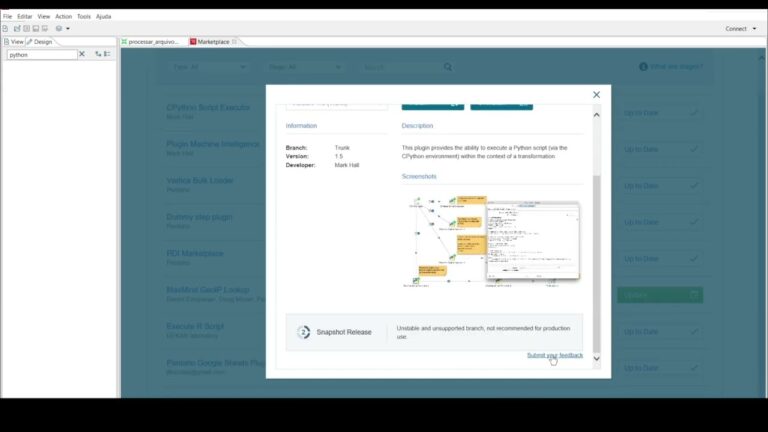Open the Stage filter dropdown behind dialog
The width and height of the screenshot is (768, 432).
(304, 67)
